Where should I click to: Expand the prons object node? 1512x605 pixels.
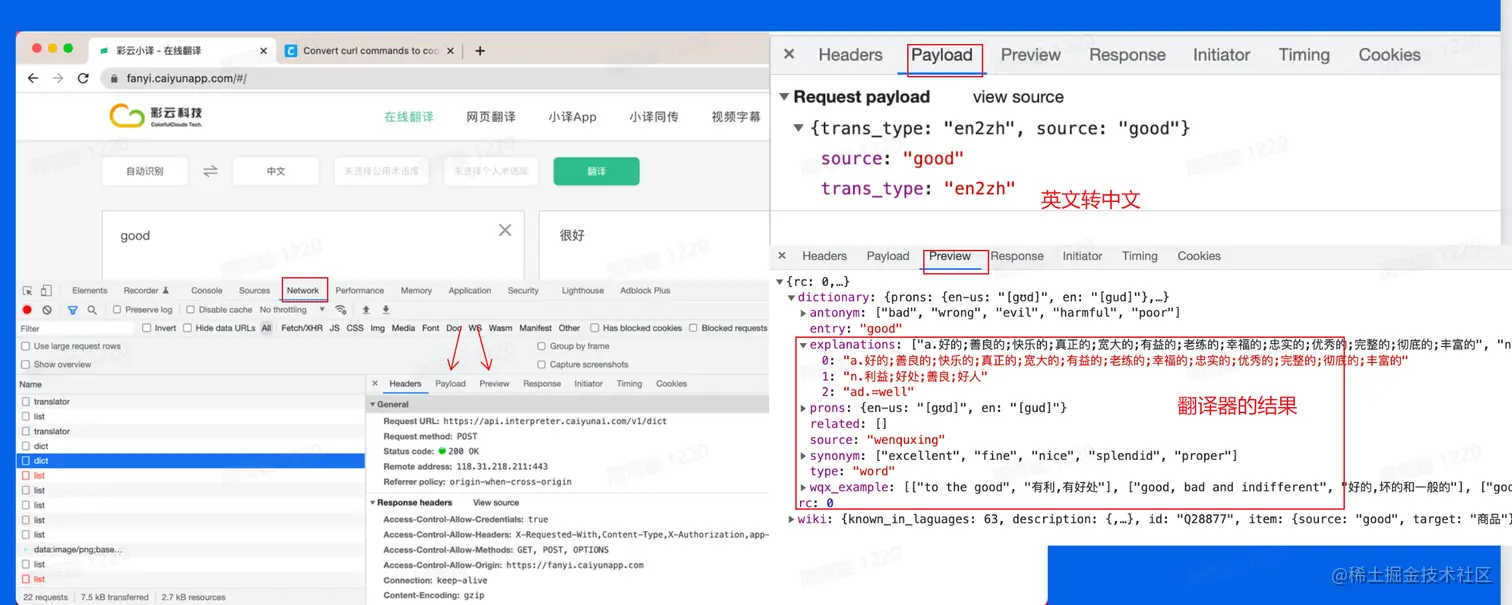click(803, 408)
